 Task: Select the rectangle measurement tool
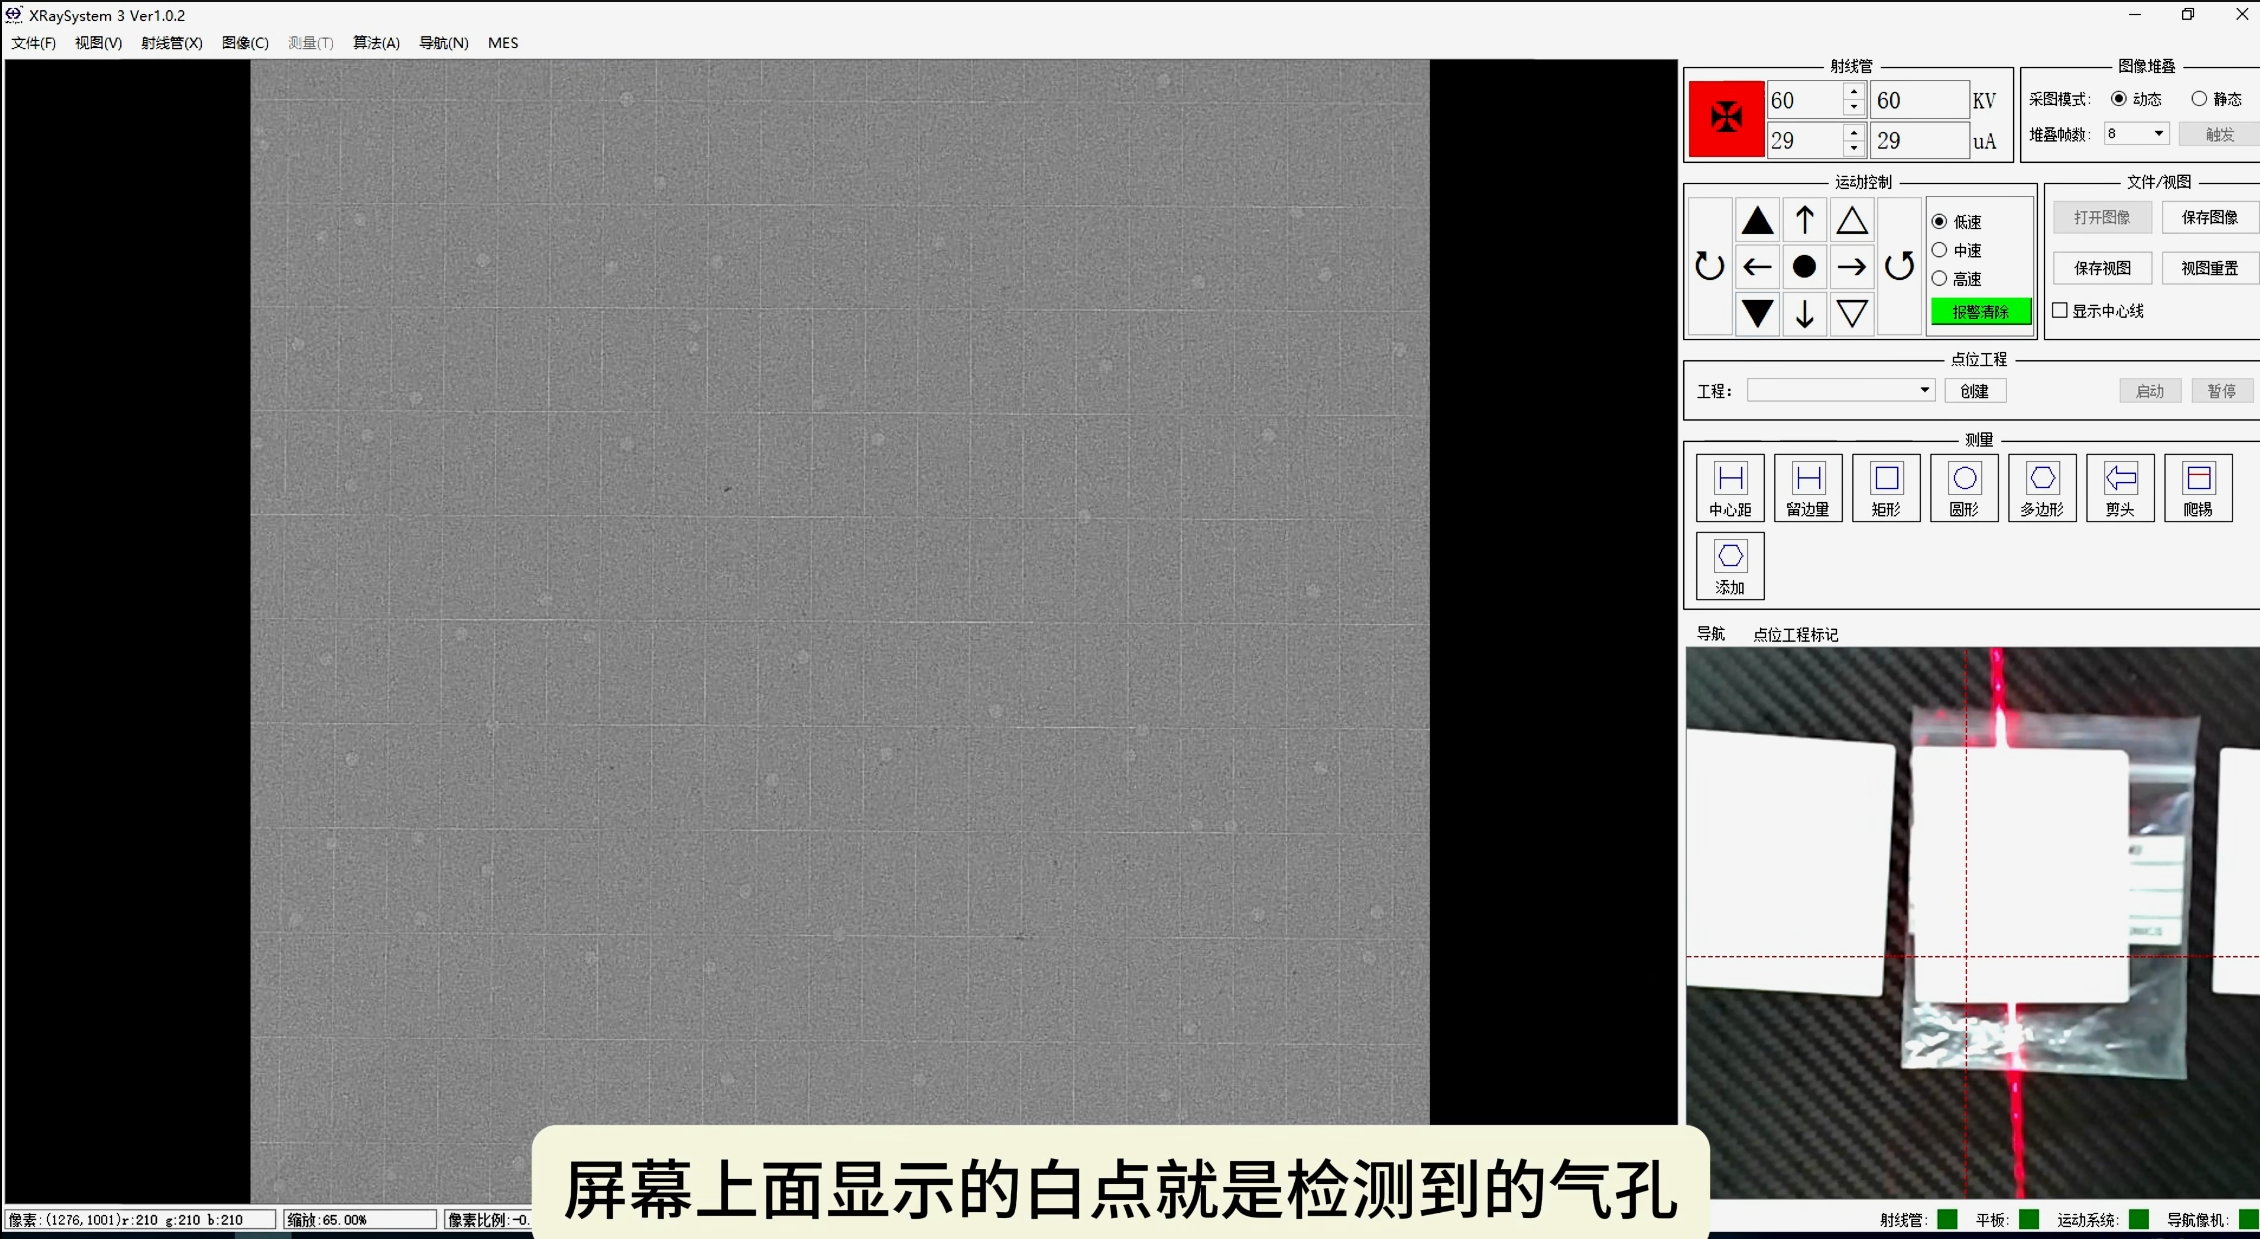(x=1886, y=488)
